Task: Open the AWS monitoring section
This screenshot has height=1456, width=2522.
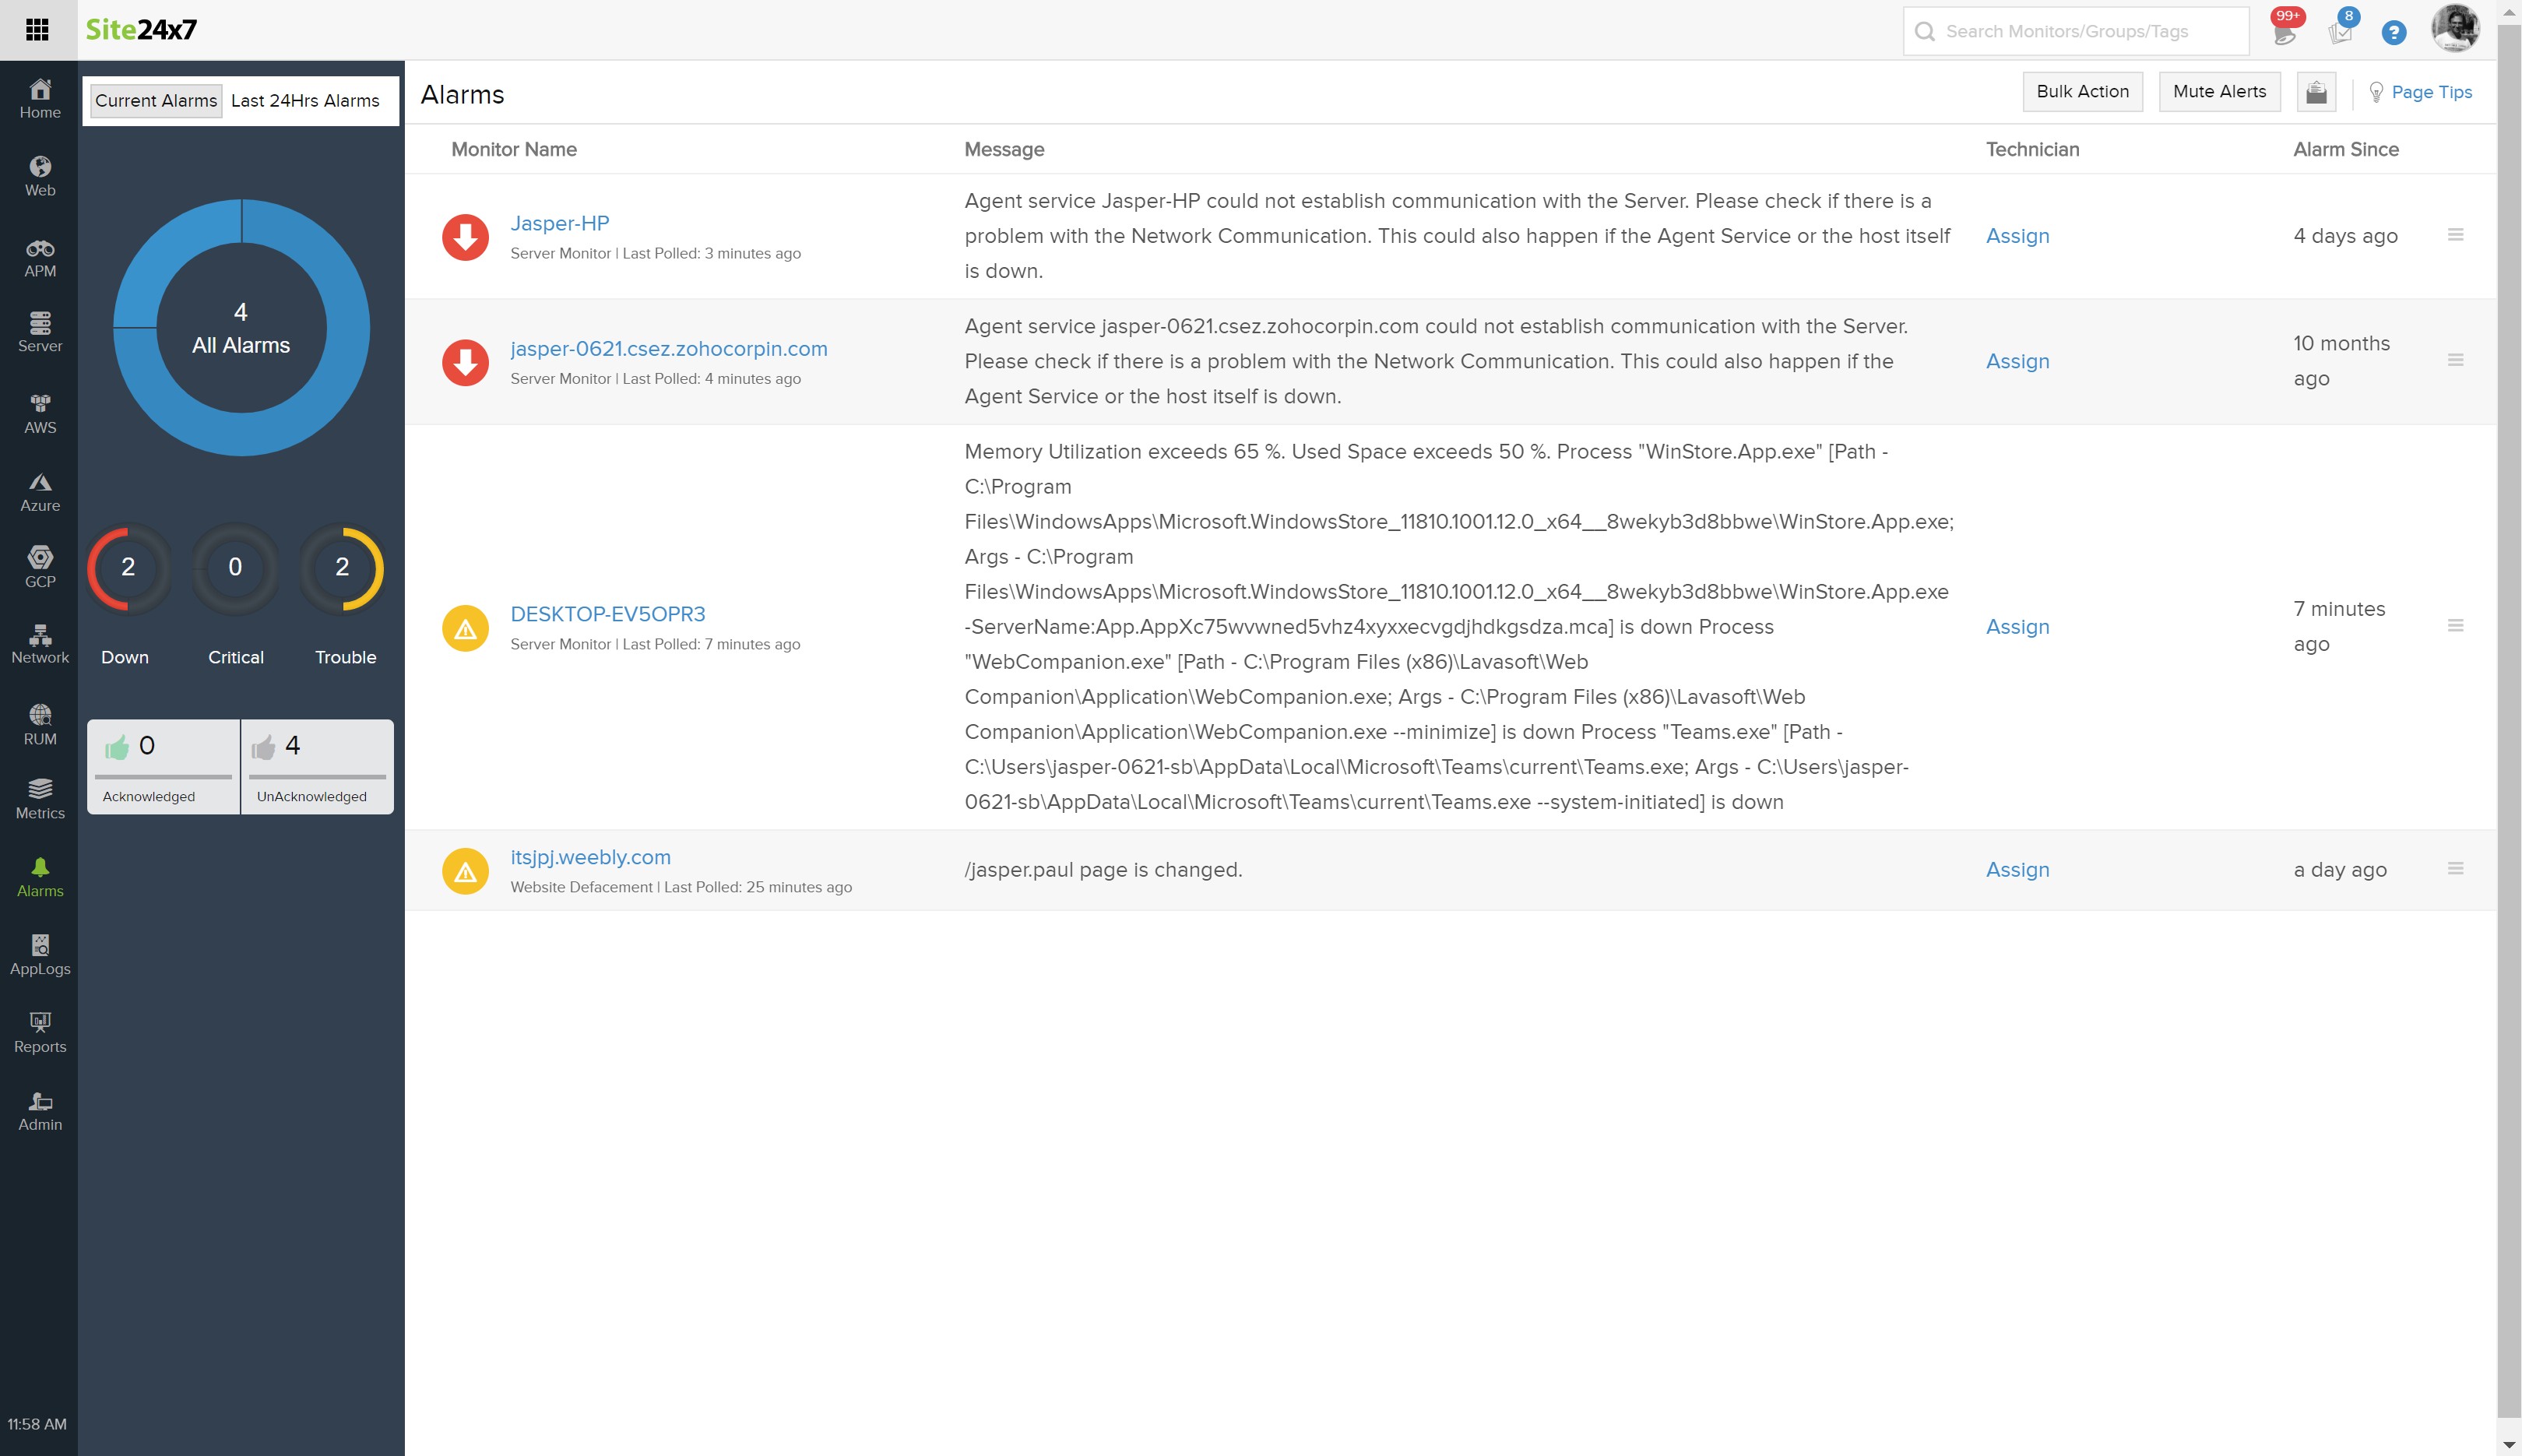Action: (x=40, y=413)
